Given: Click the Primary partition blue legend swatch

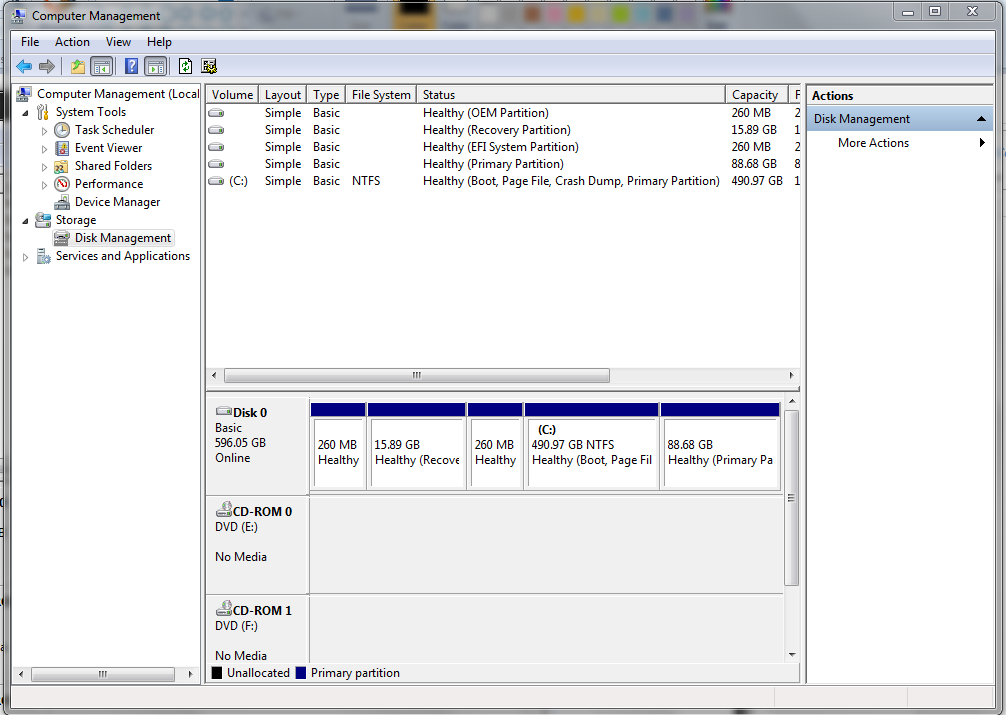Looking at the screenshot, I should (x=301, y=673).
